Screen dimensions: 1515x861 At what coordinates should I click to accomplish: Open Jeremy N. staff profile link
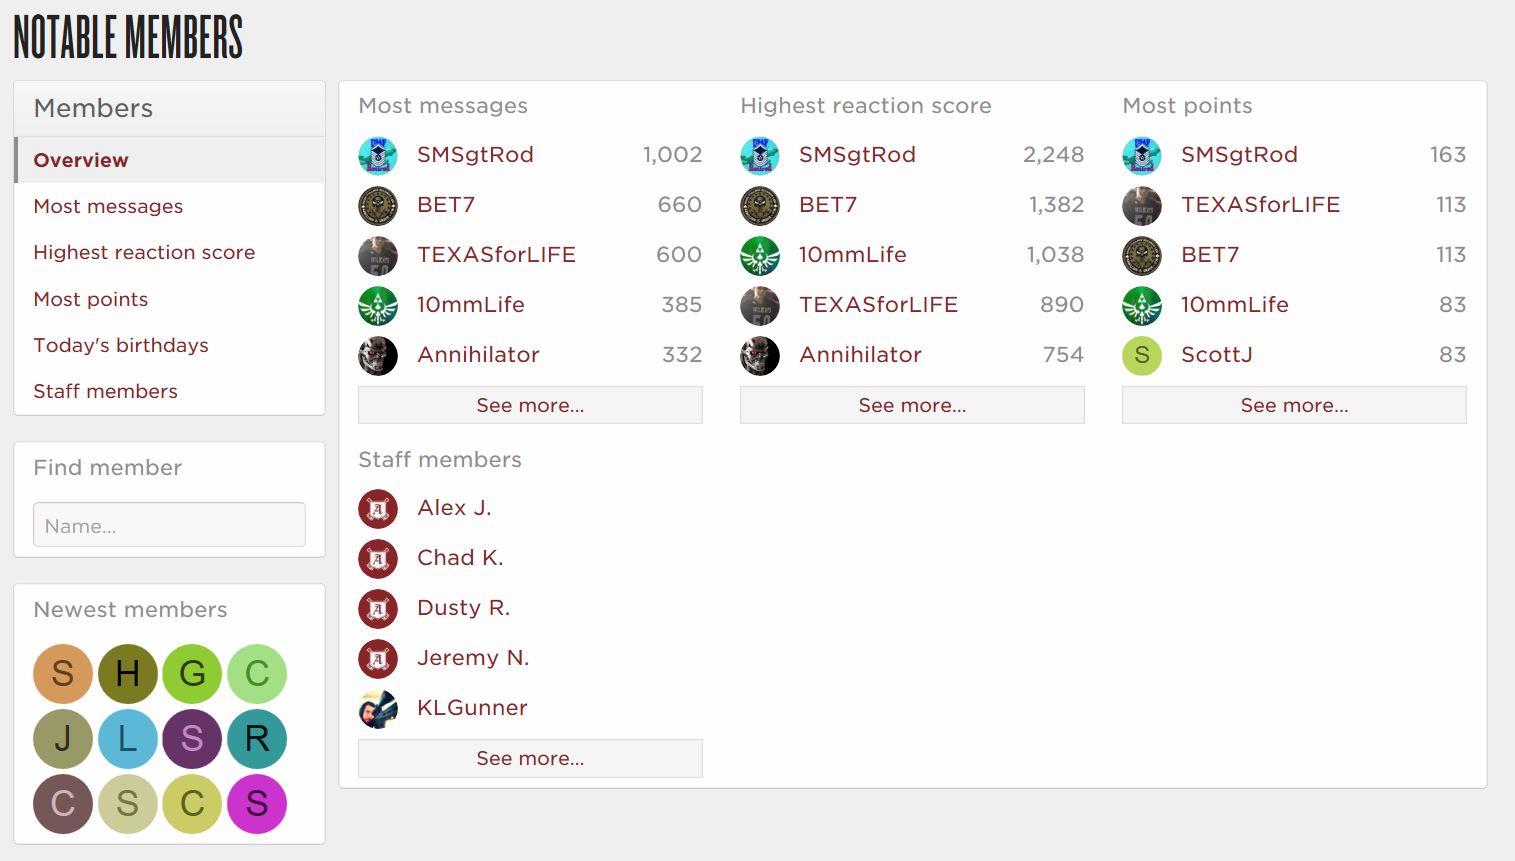click(473, 658)
